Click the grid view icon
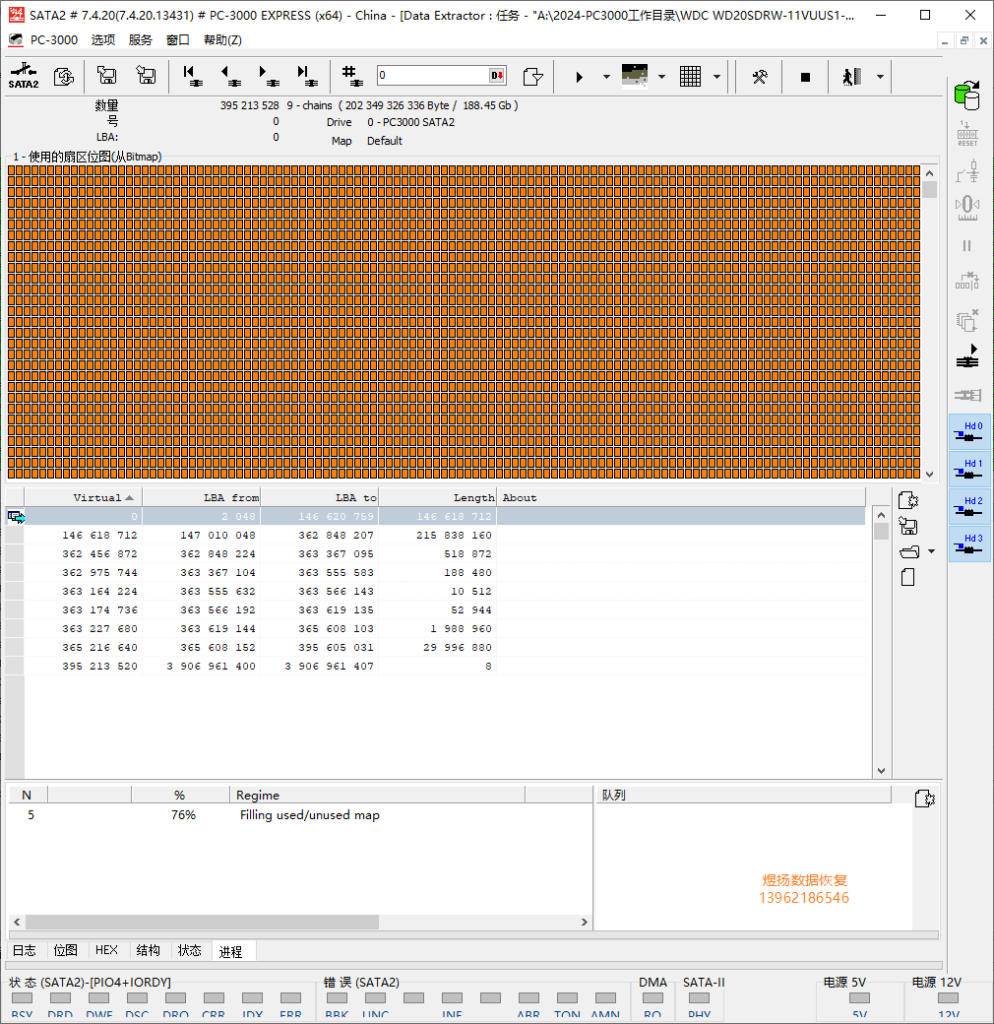Image resolution: width=994 pixels, height=1024 pixels. pyautogui.click(x=690, y=76)
